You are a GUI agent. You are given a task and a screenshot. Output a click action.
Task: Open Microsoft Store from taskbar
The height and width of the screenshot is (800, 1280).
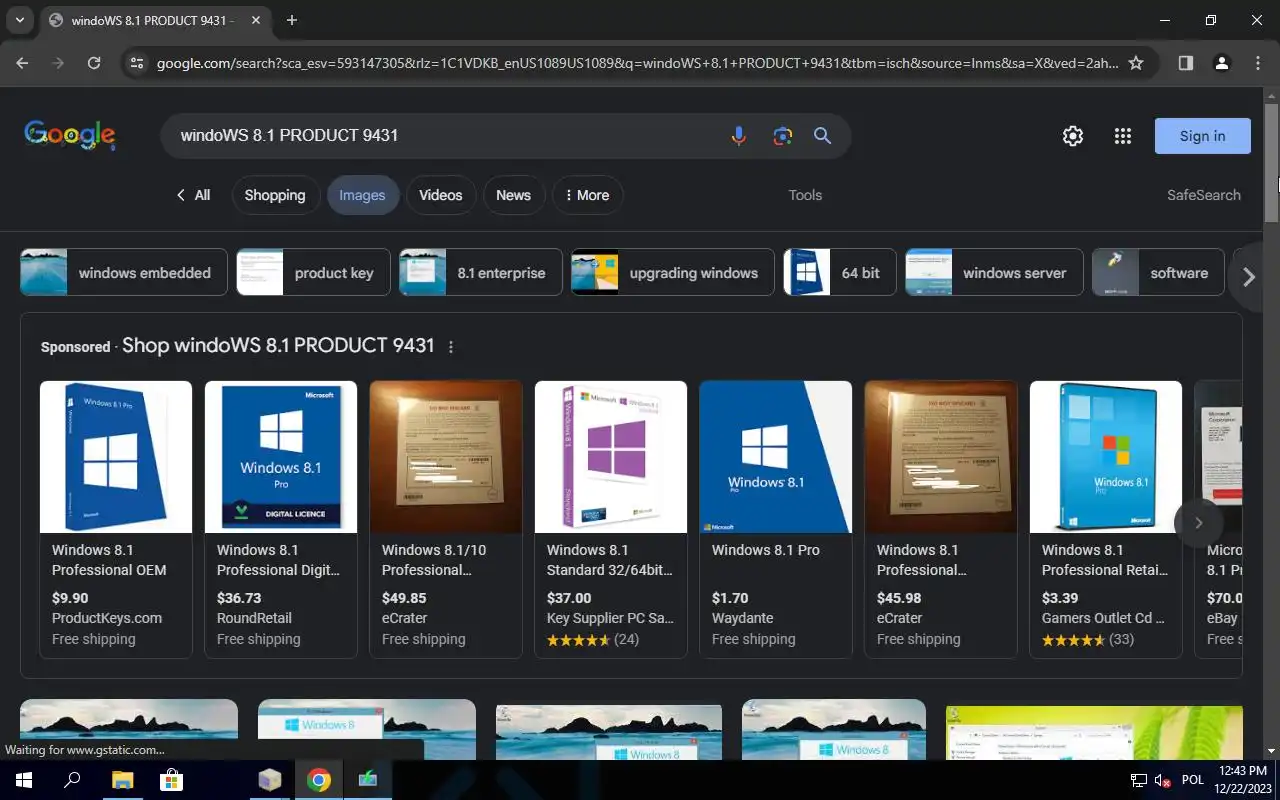click(172, 780)
